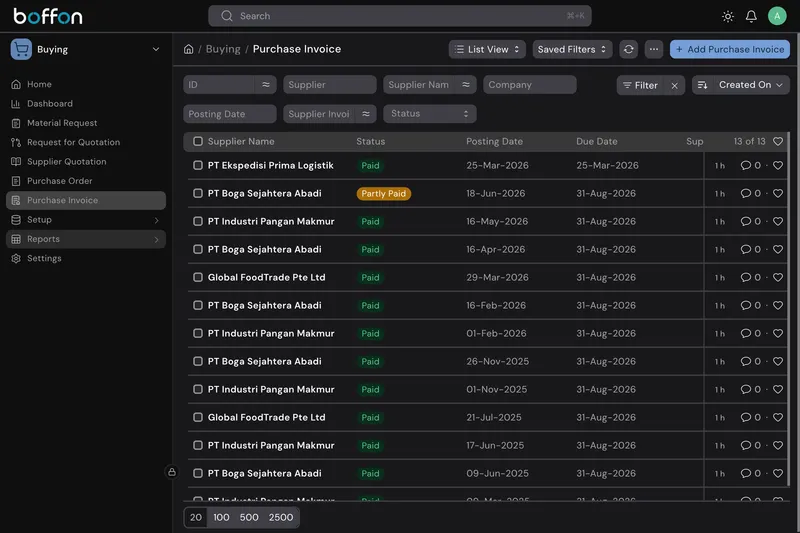
Task: Go to Buying breadcrumb link
Action: pos(223,49)
